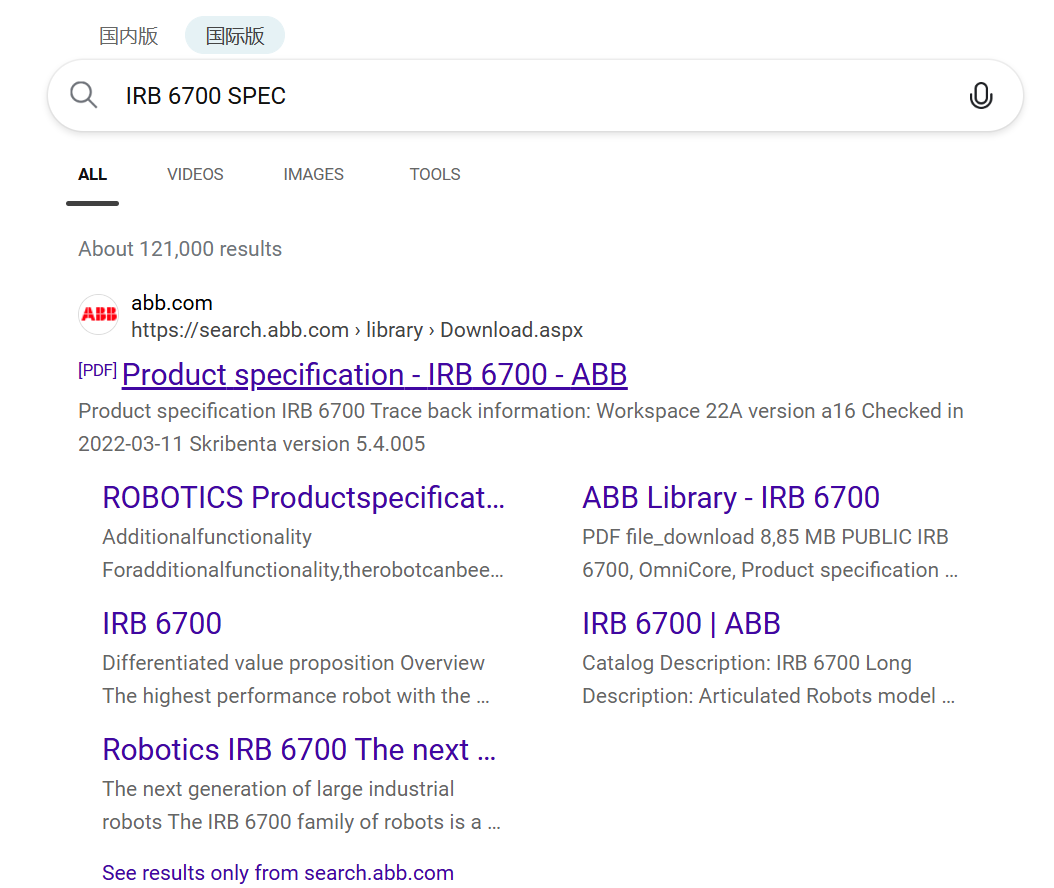Viewport: 1054px width, 888px height.
Task: Click text 'Differentiated value proposition Overview'
Action: pyautogui.click(x=293, y=663)
